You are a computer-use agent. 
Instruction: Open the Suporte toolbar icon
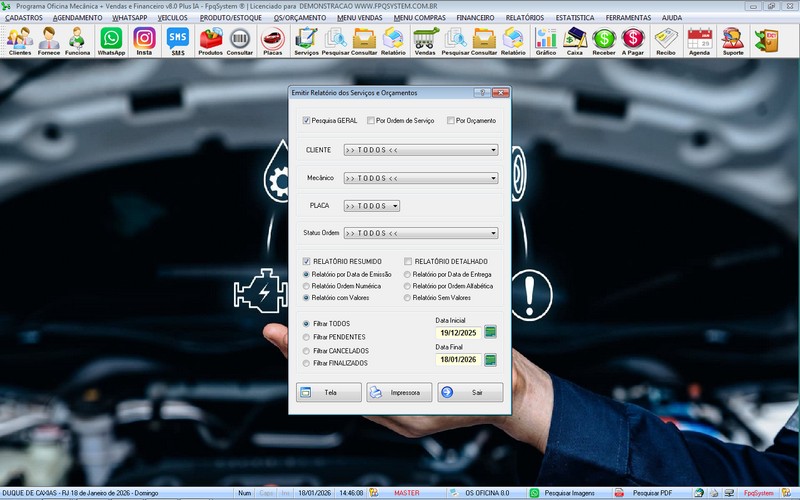pyautogui.click(x=732, y=40)
